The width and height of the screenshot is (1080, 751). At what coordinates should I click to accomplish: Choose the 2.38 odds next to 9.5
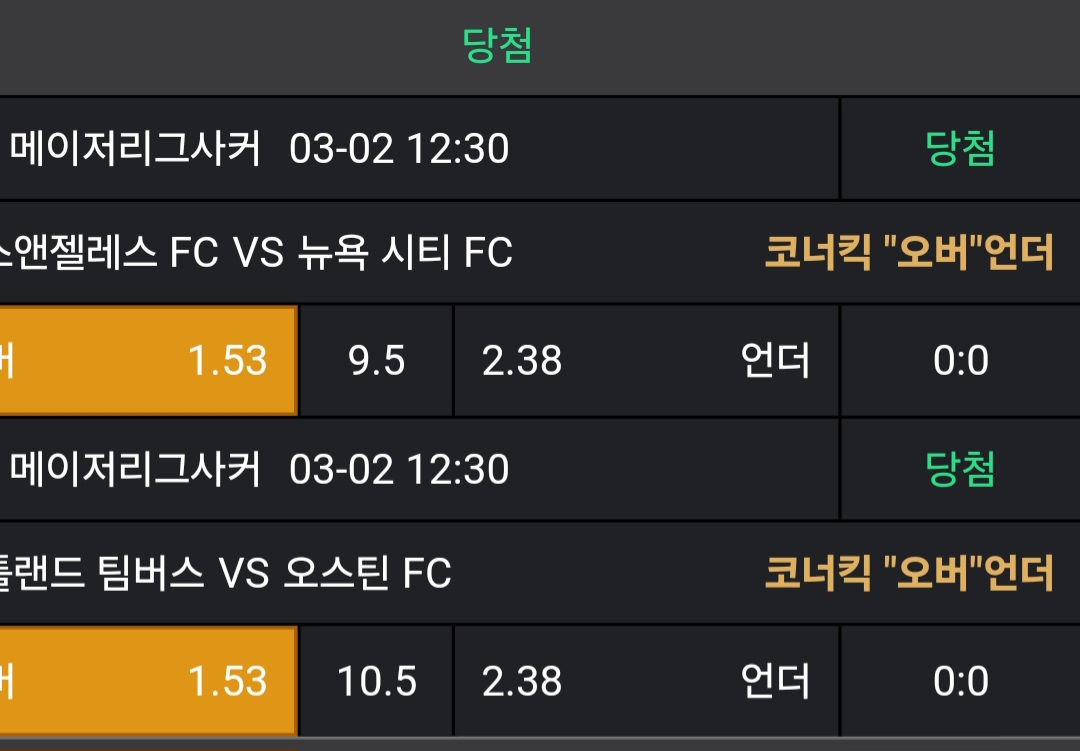(x=522, y=361)
